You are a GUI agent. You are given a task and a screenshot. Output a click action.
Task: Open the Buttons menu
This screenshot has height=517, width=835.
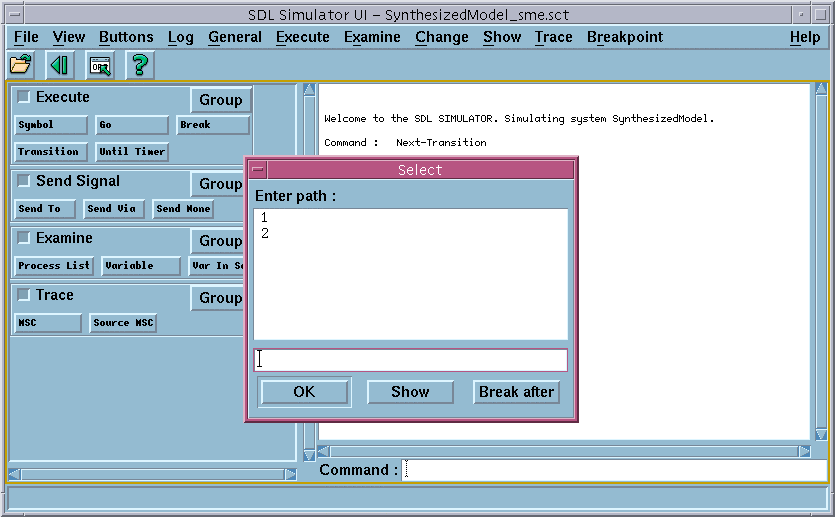(126, 37)
